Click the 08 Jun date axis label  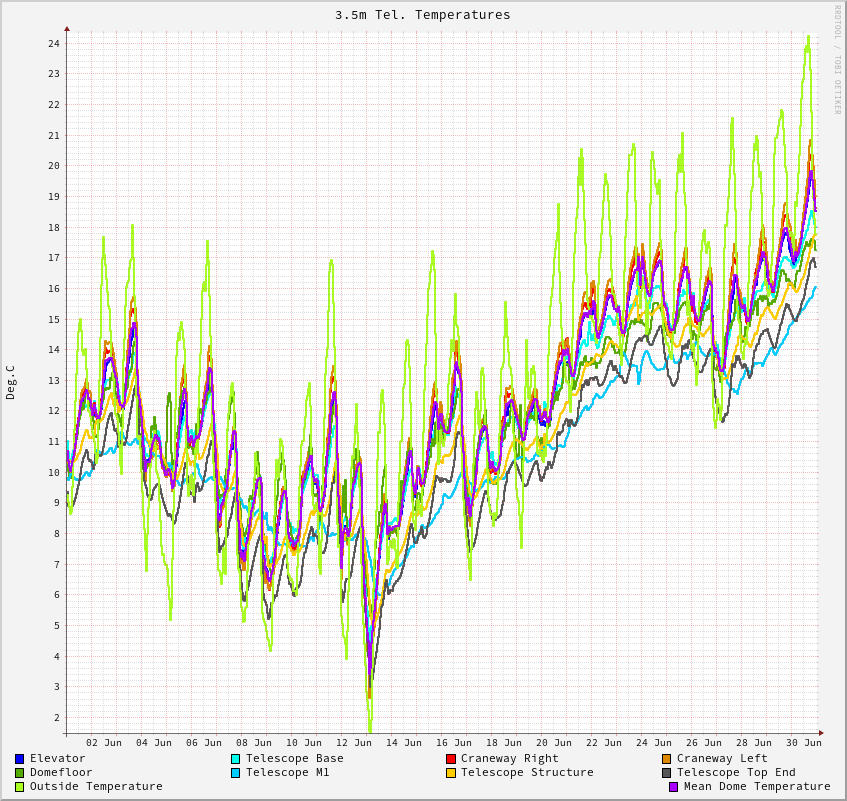click(x=254, y=743)
